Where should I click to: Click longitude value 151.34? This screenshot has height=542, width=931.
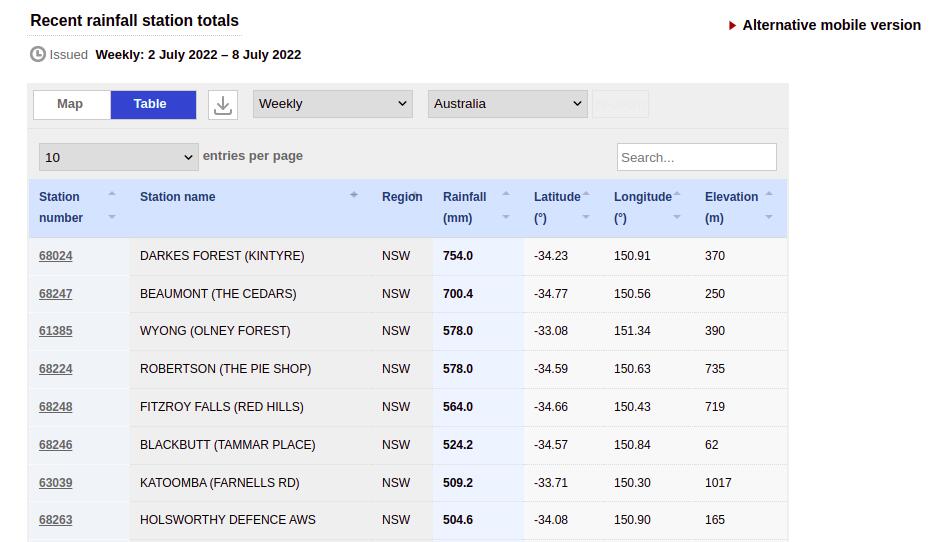click(x=632, y=331)
